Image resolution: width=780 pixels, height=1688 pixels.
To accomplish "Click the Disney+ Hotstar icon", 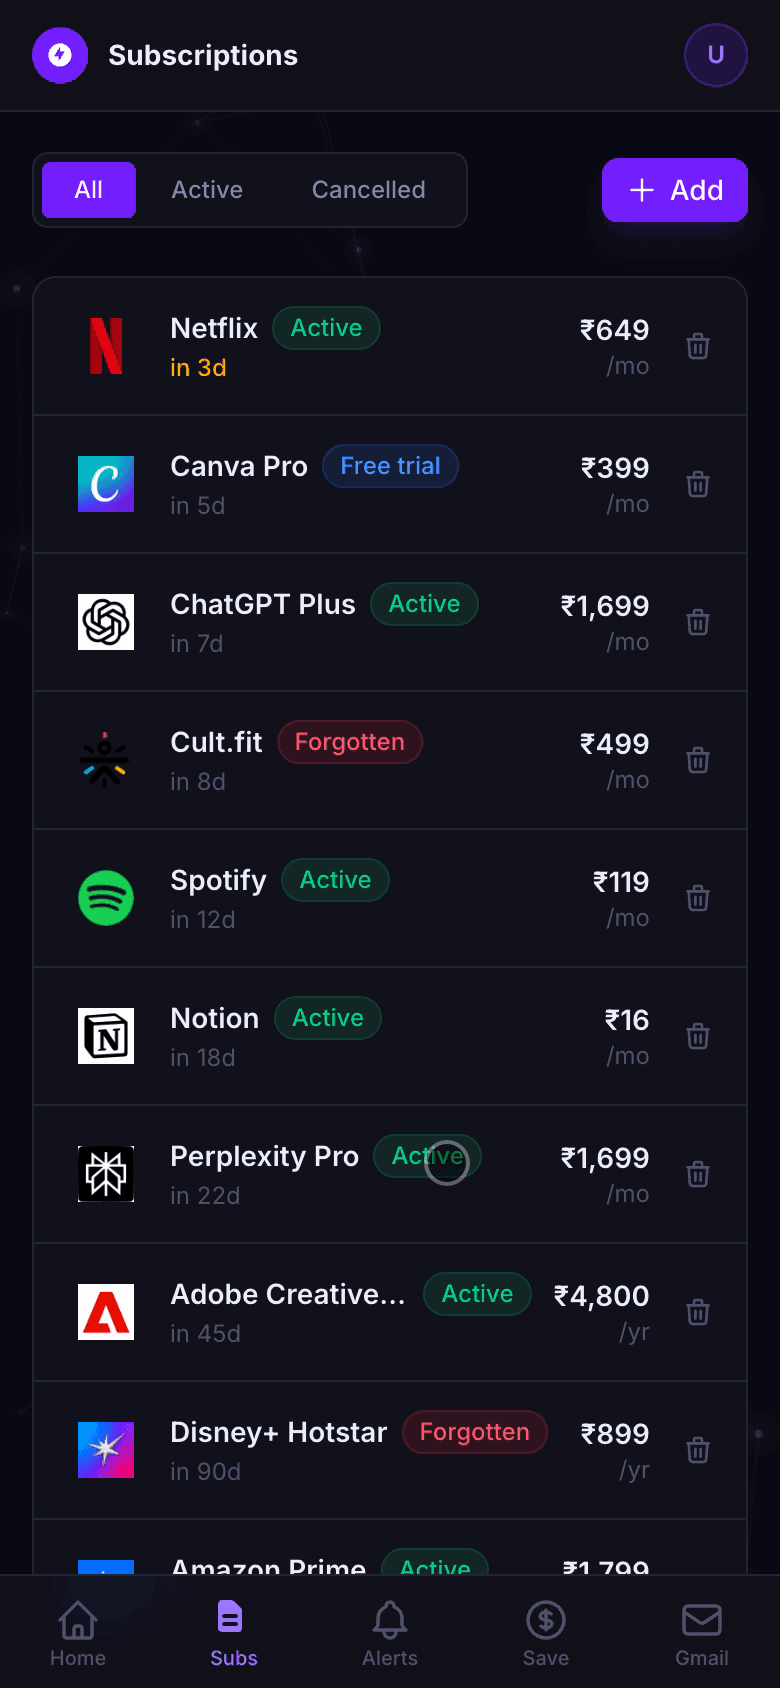I will pos(105,1449).
